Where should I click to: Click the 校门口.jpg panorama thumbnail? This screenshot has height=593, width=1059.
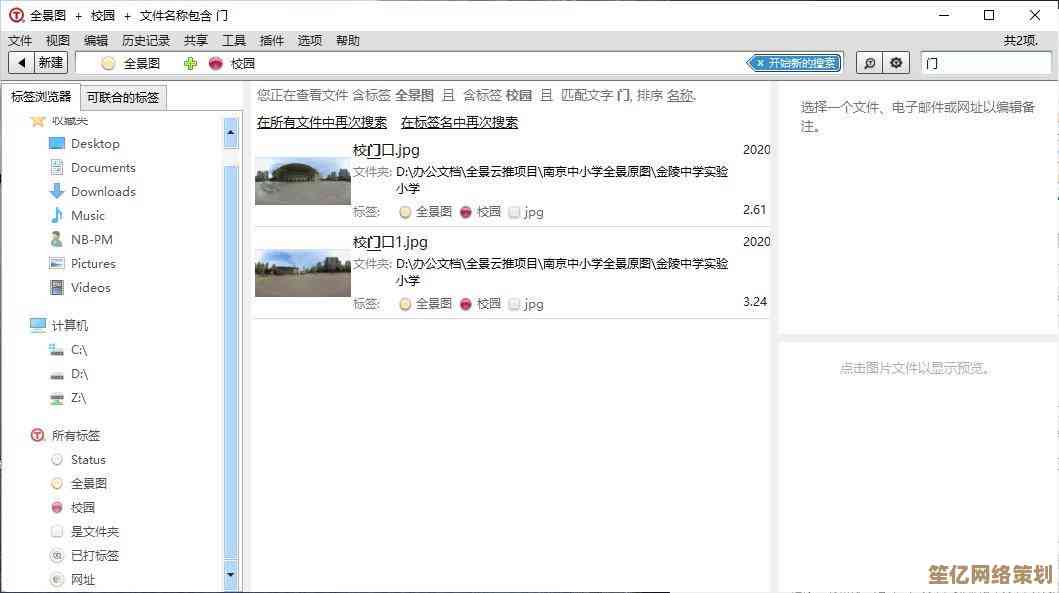[302, 181]
